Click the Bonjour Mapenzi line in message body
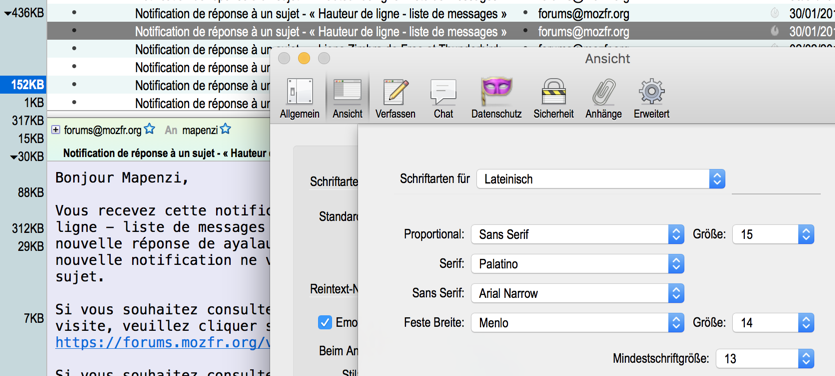 (122, 177)
